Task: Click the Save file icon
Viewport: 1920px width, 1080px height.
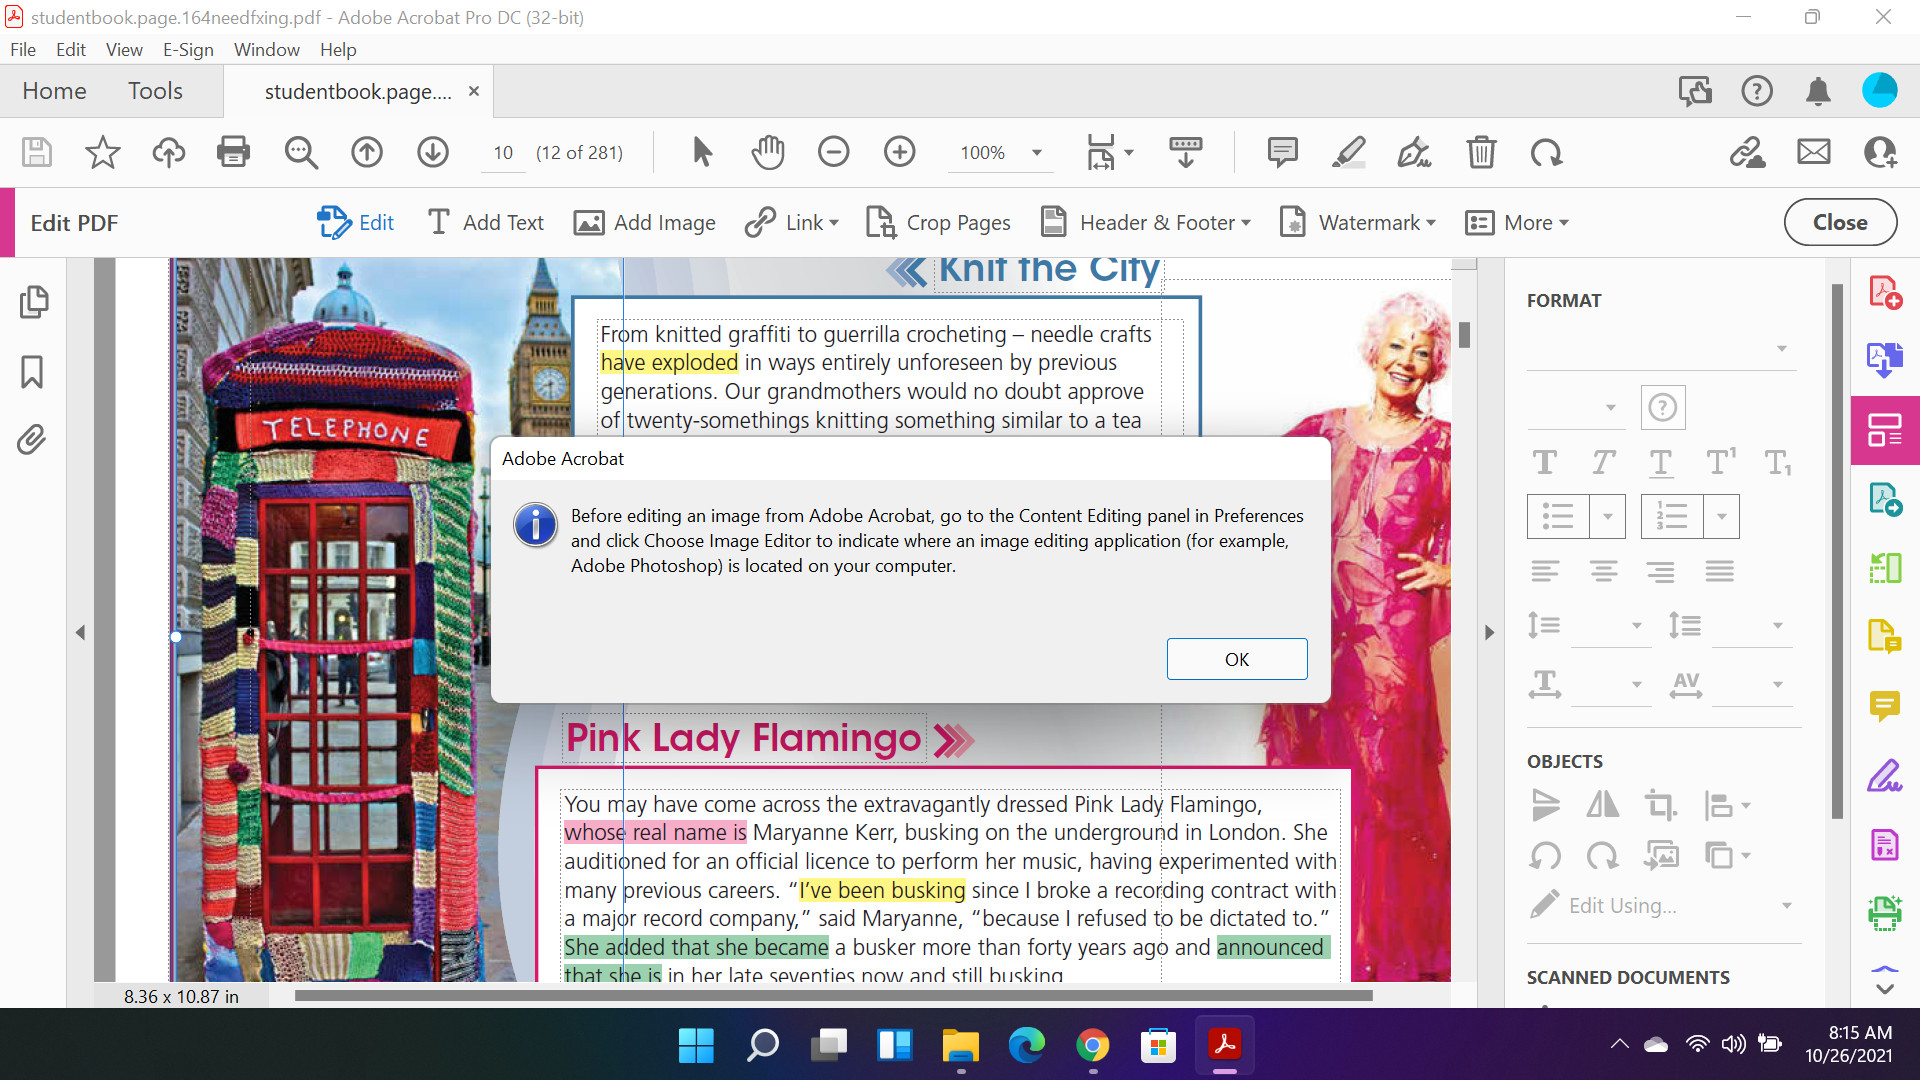Action: (37, 152)
